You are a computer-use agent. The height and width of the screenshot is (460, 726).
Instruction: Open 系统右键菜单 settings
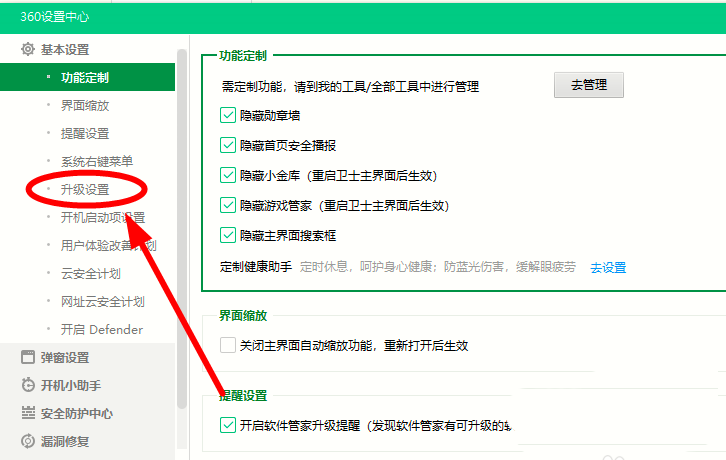pyautogui.click(x=97, y=161)
